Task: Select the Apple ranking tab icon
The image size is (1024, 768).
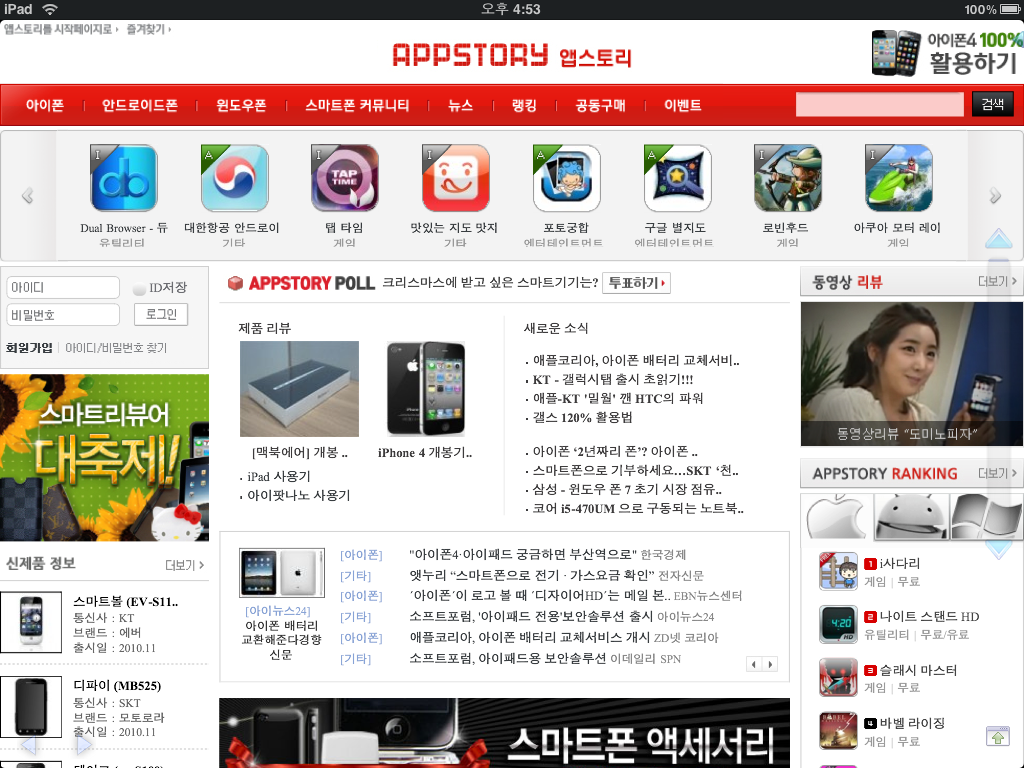Action: pos(837,517)
